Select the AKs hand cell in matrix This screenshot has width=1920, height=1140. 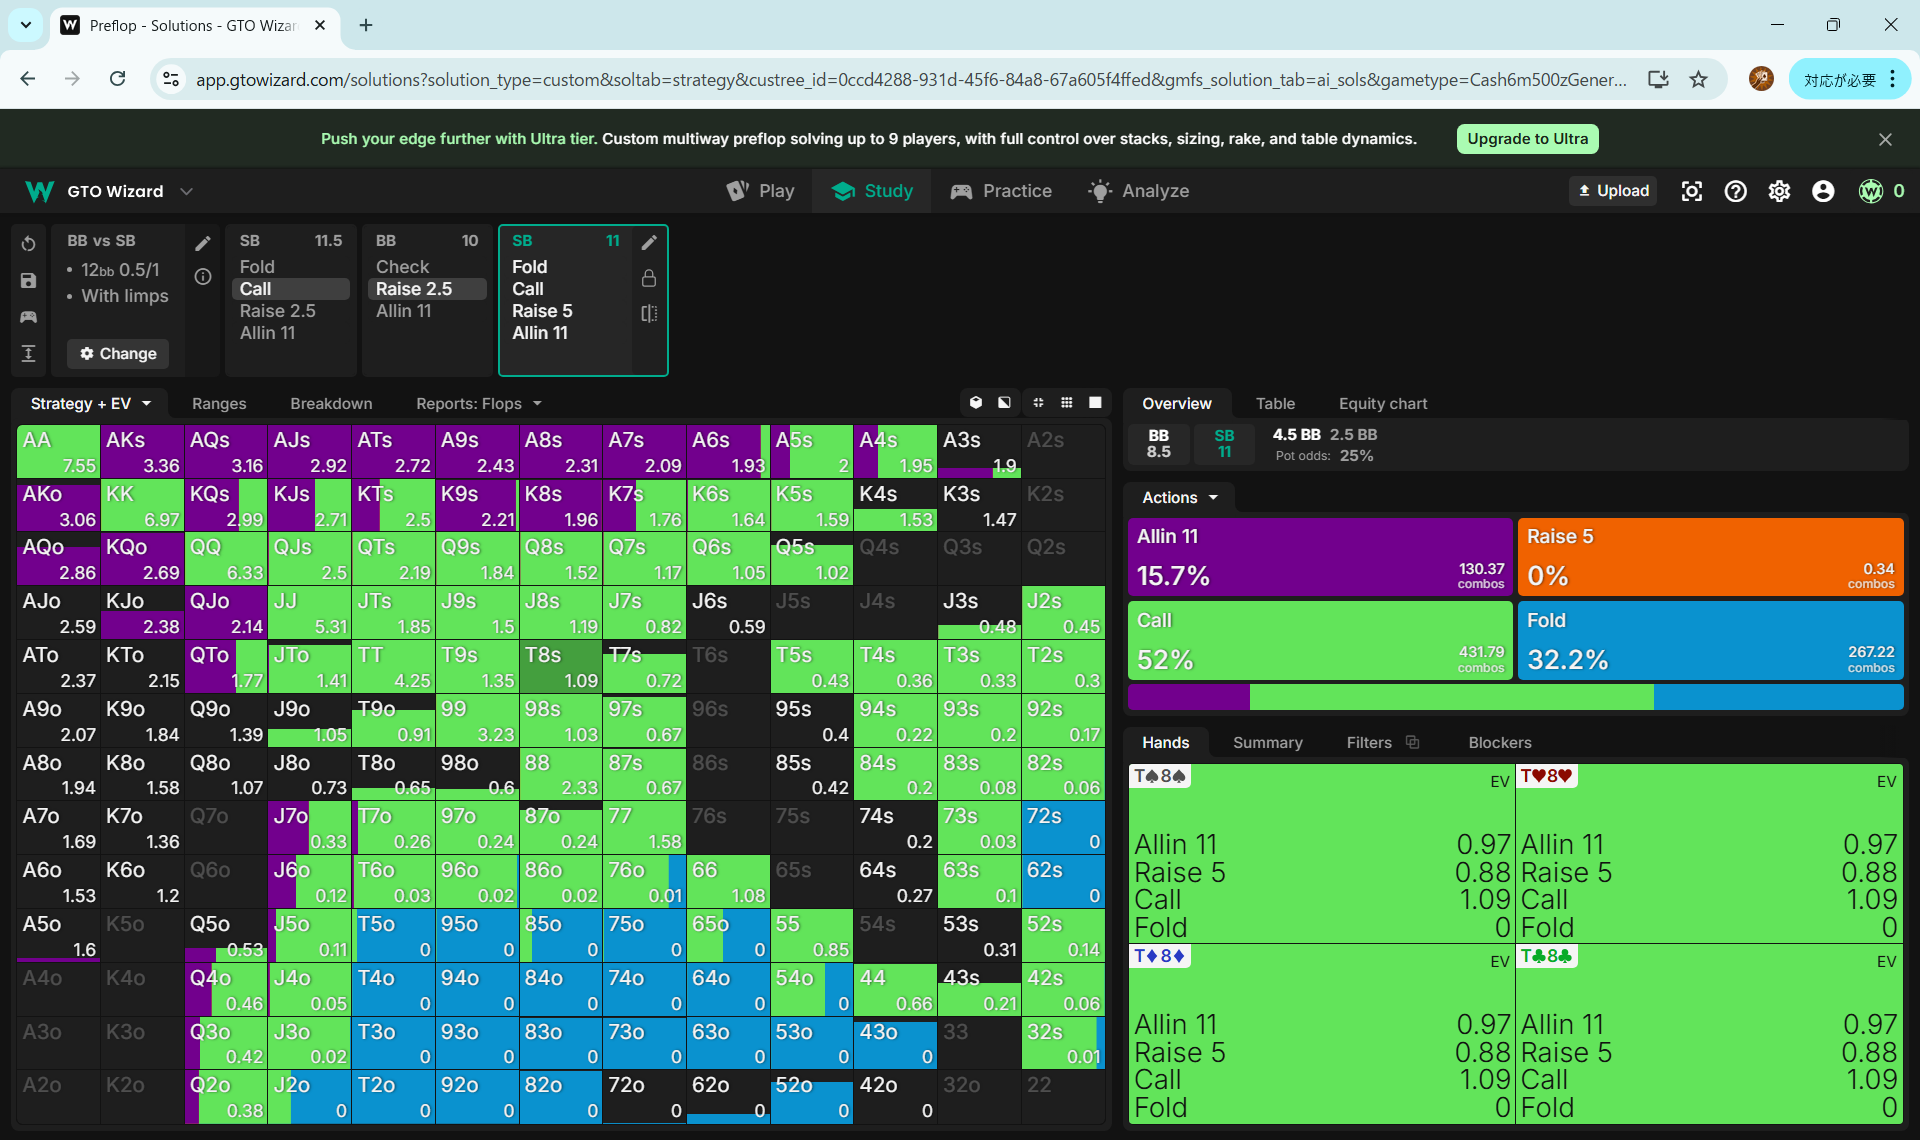142,452
